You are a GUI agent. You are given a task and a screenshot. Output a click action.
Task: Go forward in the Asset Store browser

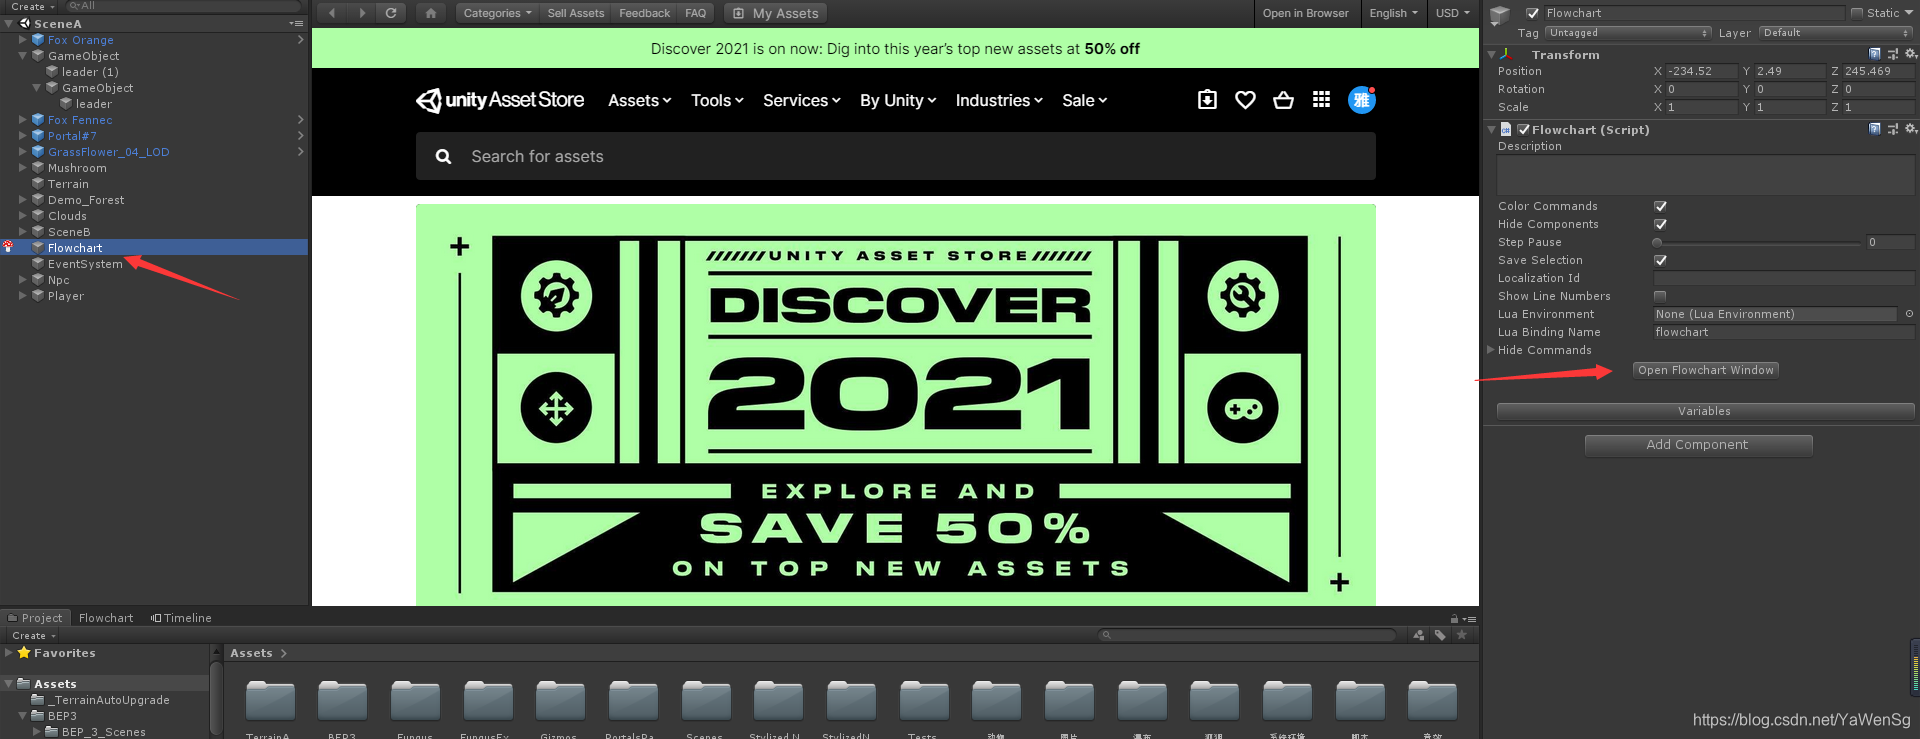click(362, 13)
